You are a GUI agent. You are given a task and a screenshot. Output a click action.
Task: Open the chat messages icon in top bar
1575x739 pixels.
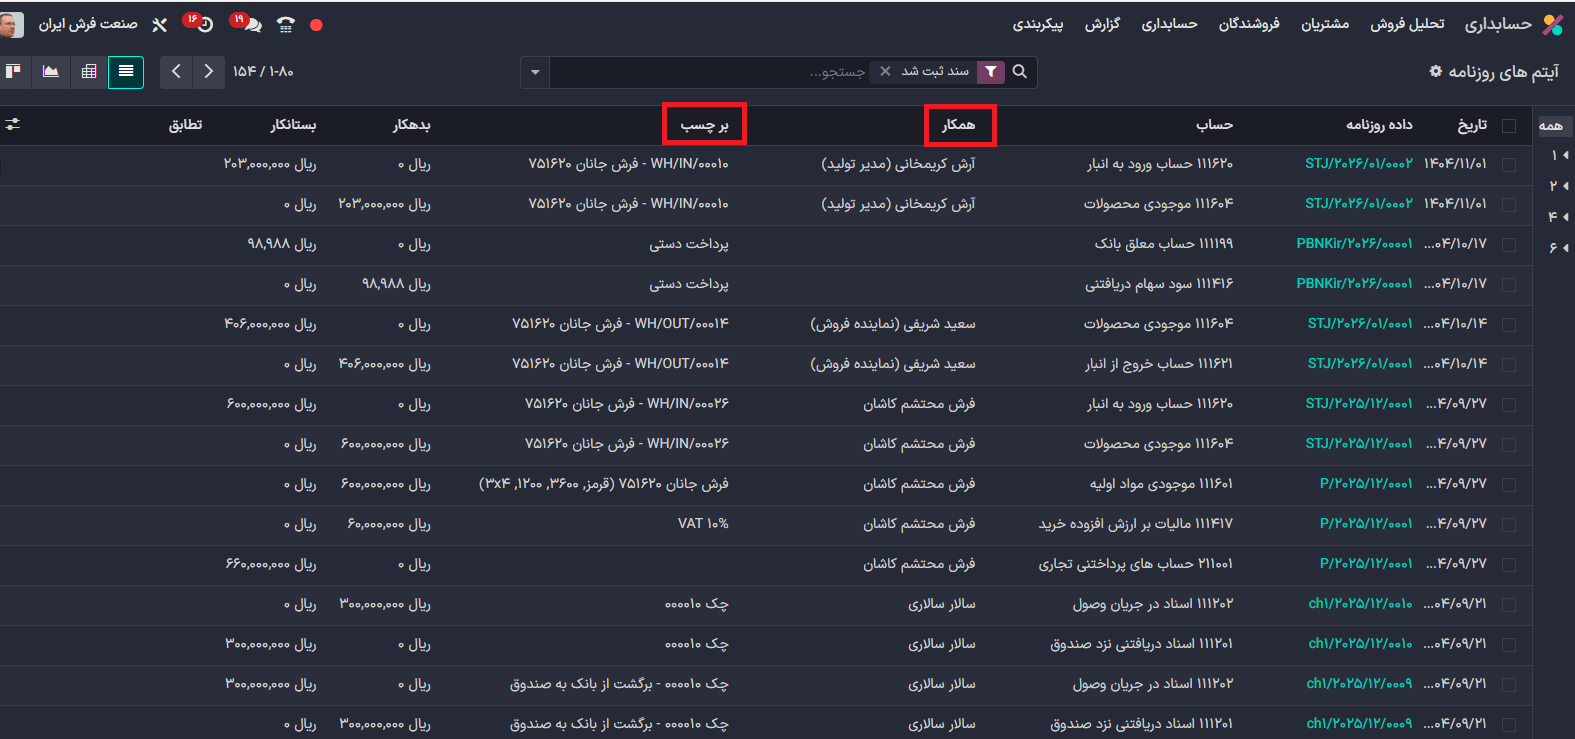(x=251, y=25)
